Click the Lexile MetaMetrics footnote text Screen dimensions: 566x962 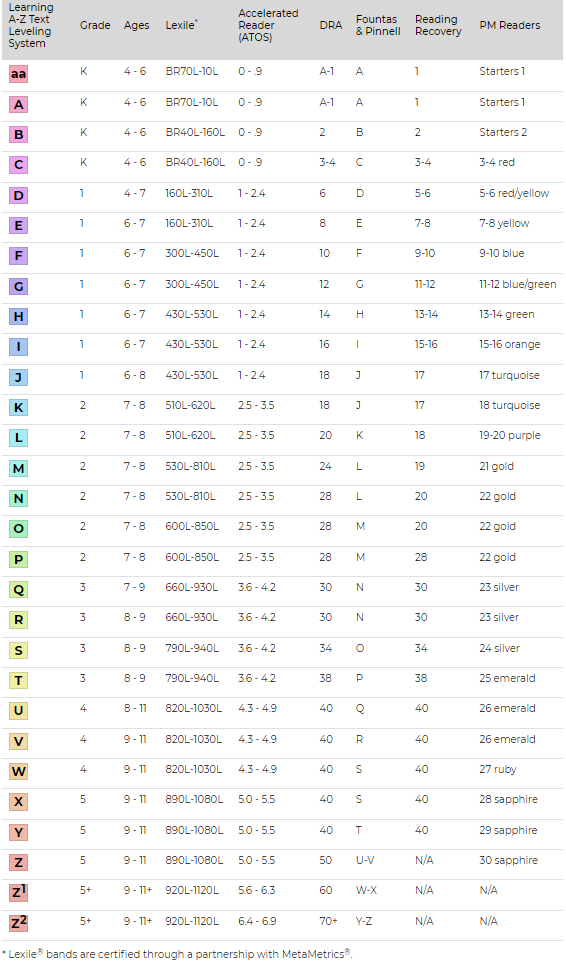pos(177,953)
